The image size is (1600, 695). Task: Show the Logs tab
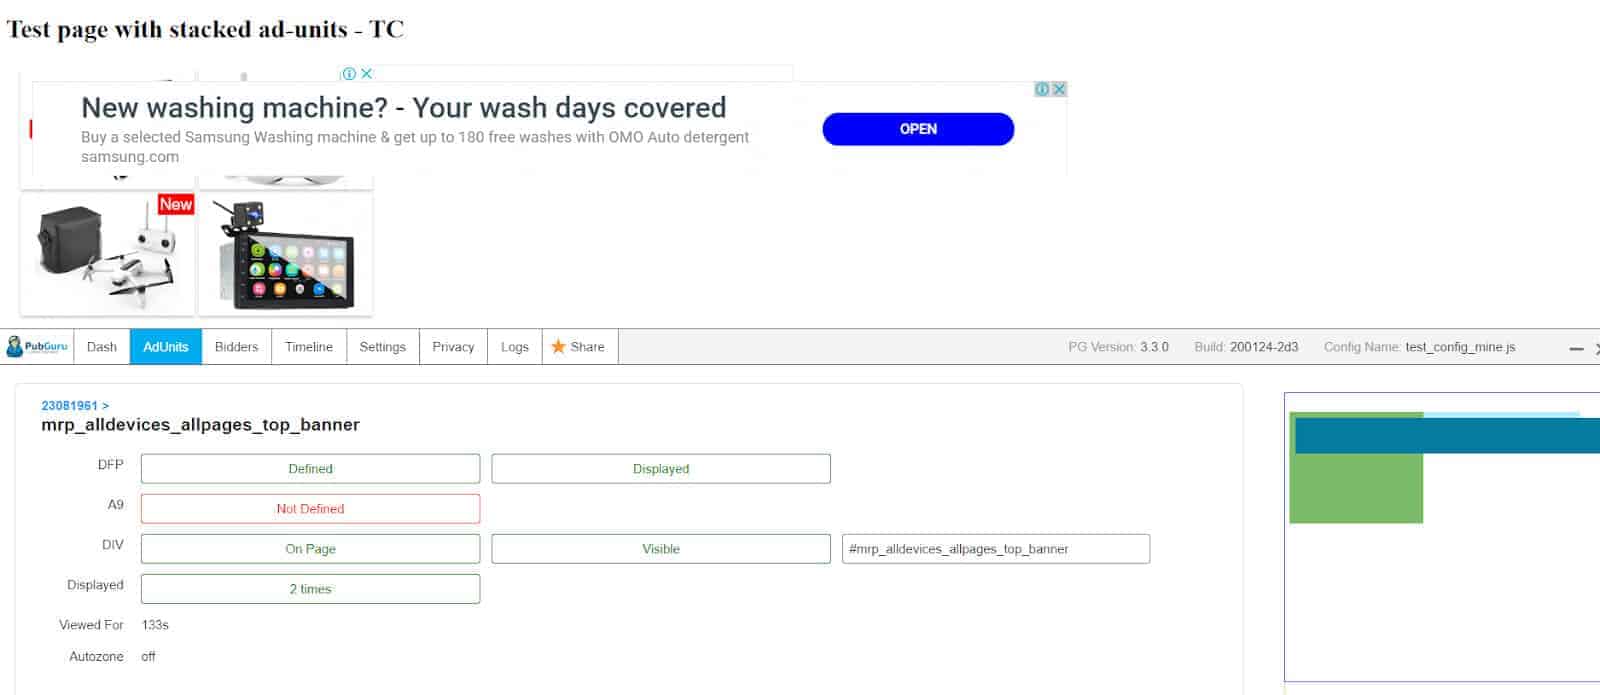pyautogui.click(x=515, y=347)
